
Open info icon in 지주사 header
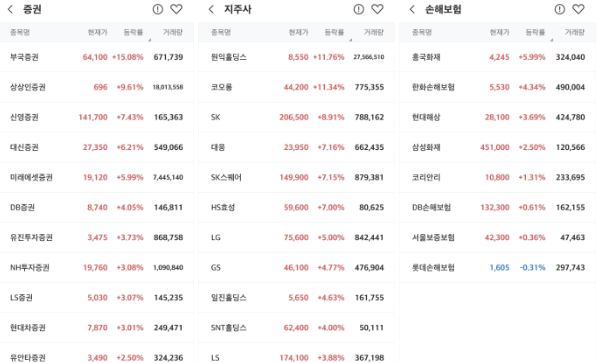(359, 9)
